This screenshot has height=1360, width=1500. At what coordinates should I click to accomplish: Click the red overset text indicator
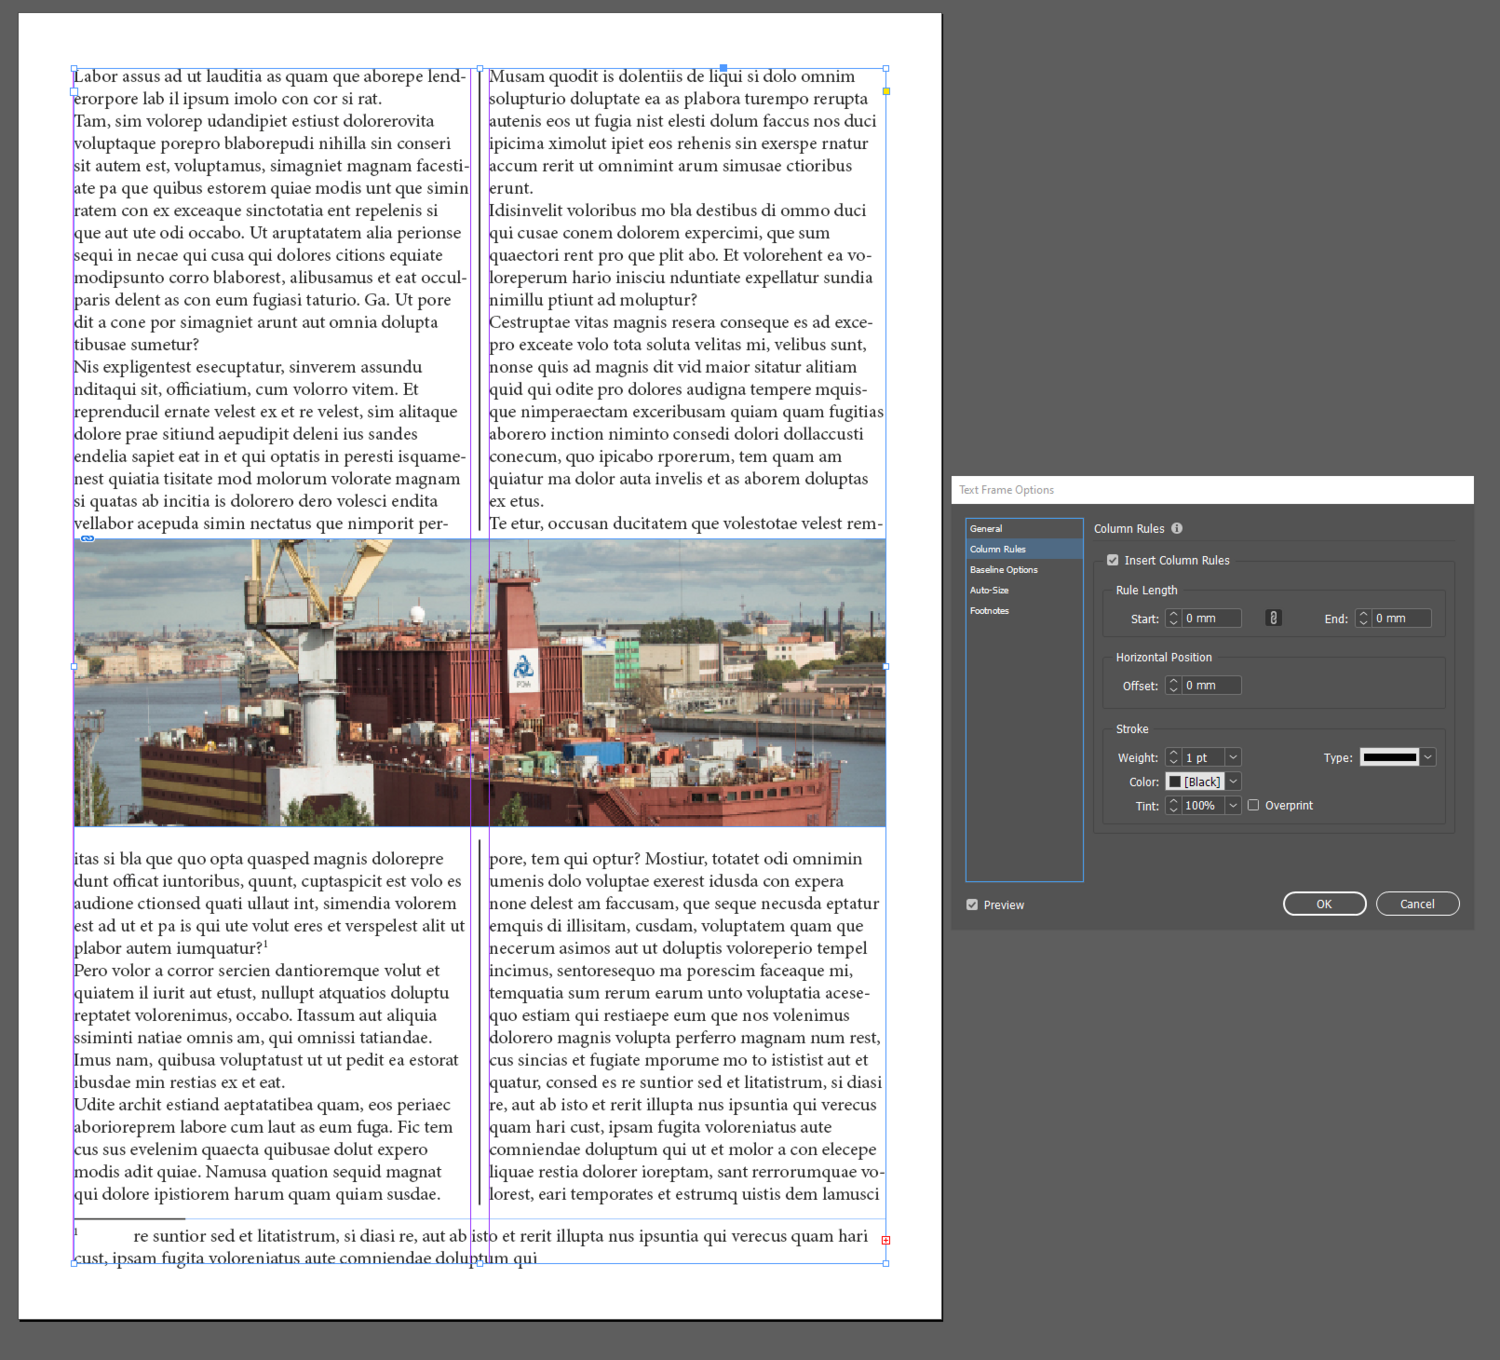885,1240
